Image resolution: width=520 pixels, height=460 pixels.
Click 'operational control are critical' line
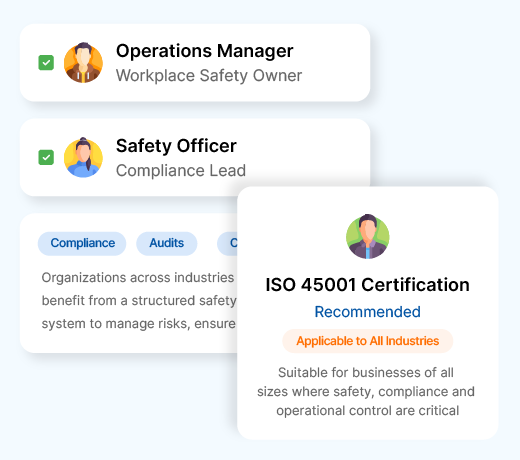pyautogui.click(x=368, y=411)
